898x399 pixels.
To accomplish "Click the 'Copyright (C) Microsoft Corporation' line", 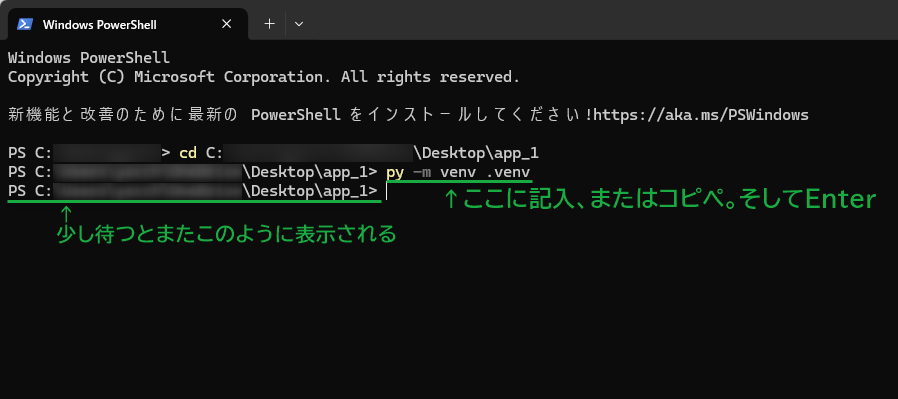I will pyautogui.click(x=264, y=77).
